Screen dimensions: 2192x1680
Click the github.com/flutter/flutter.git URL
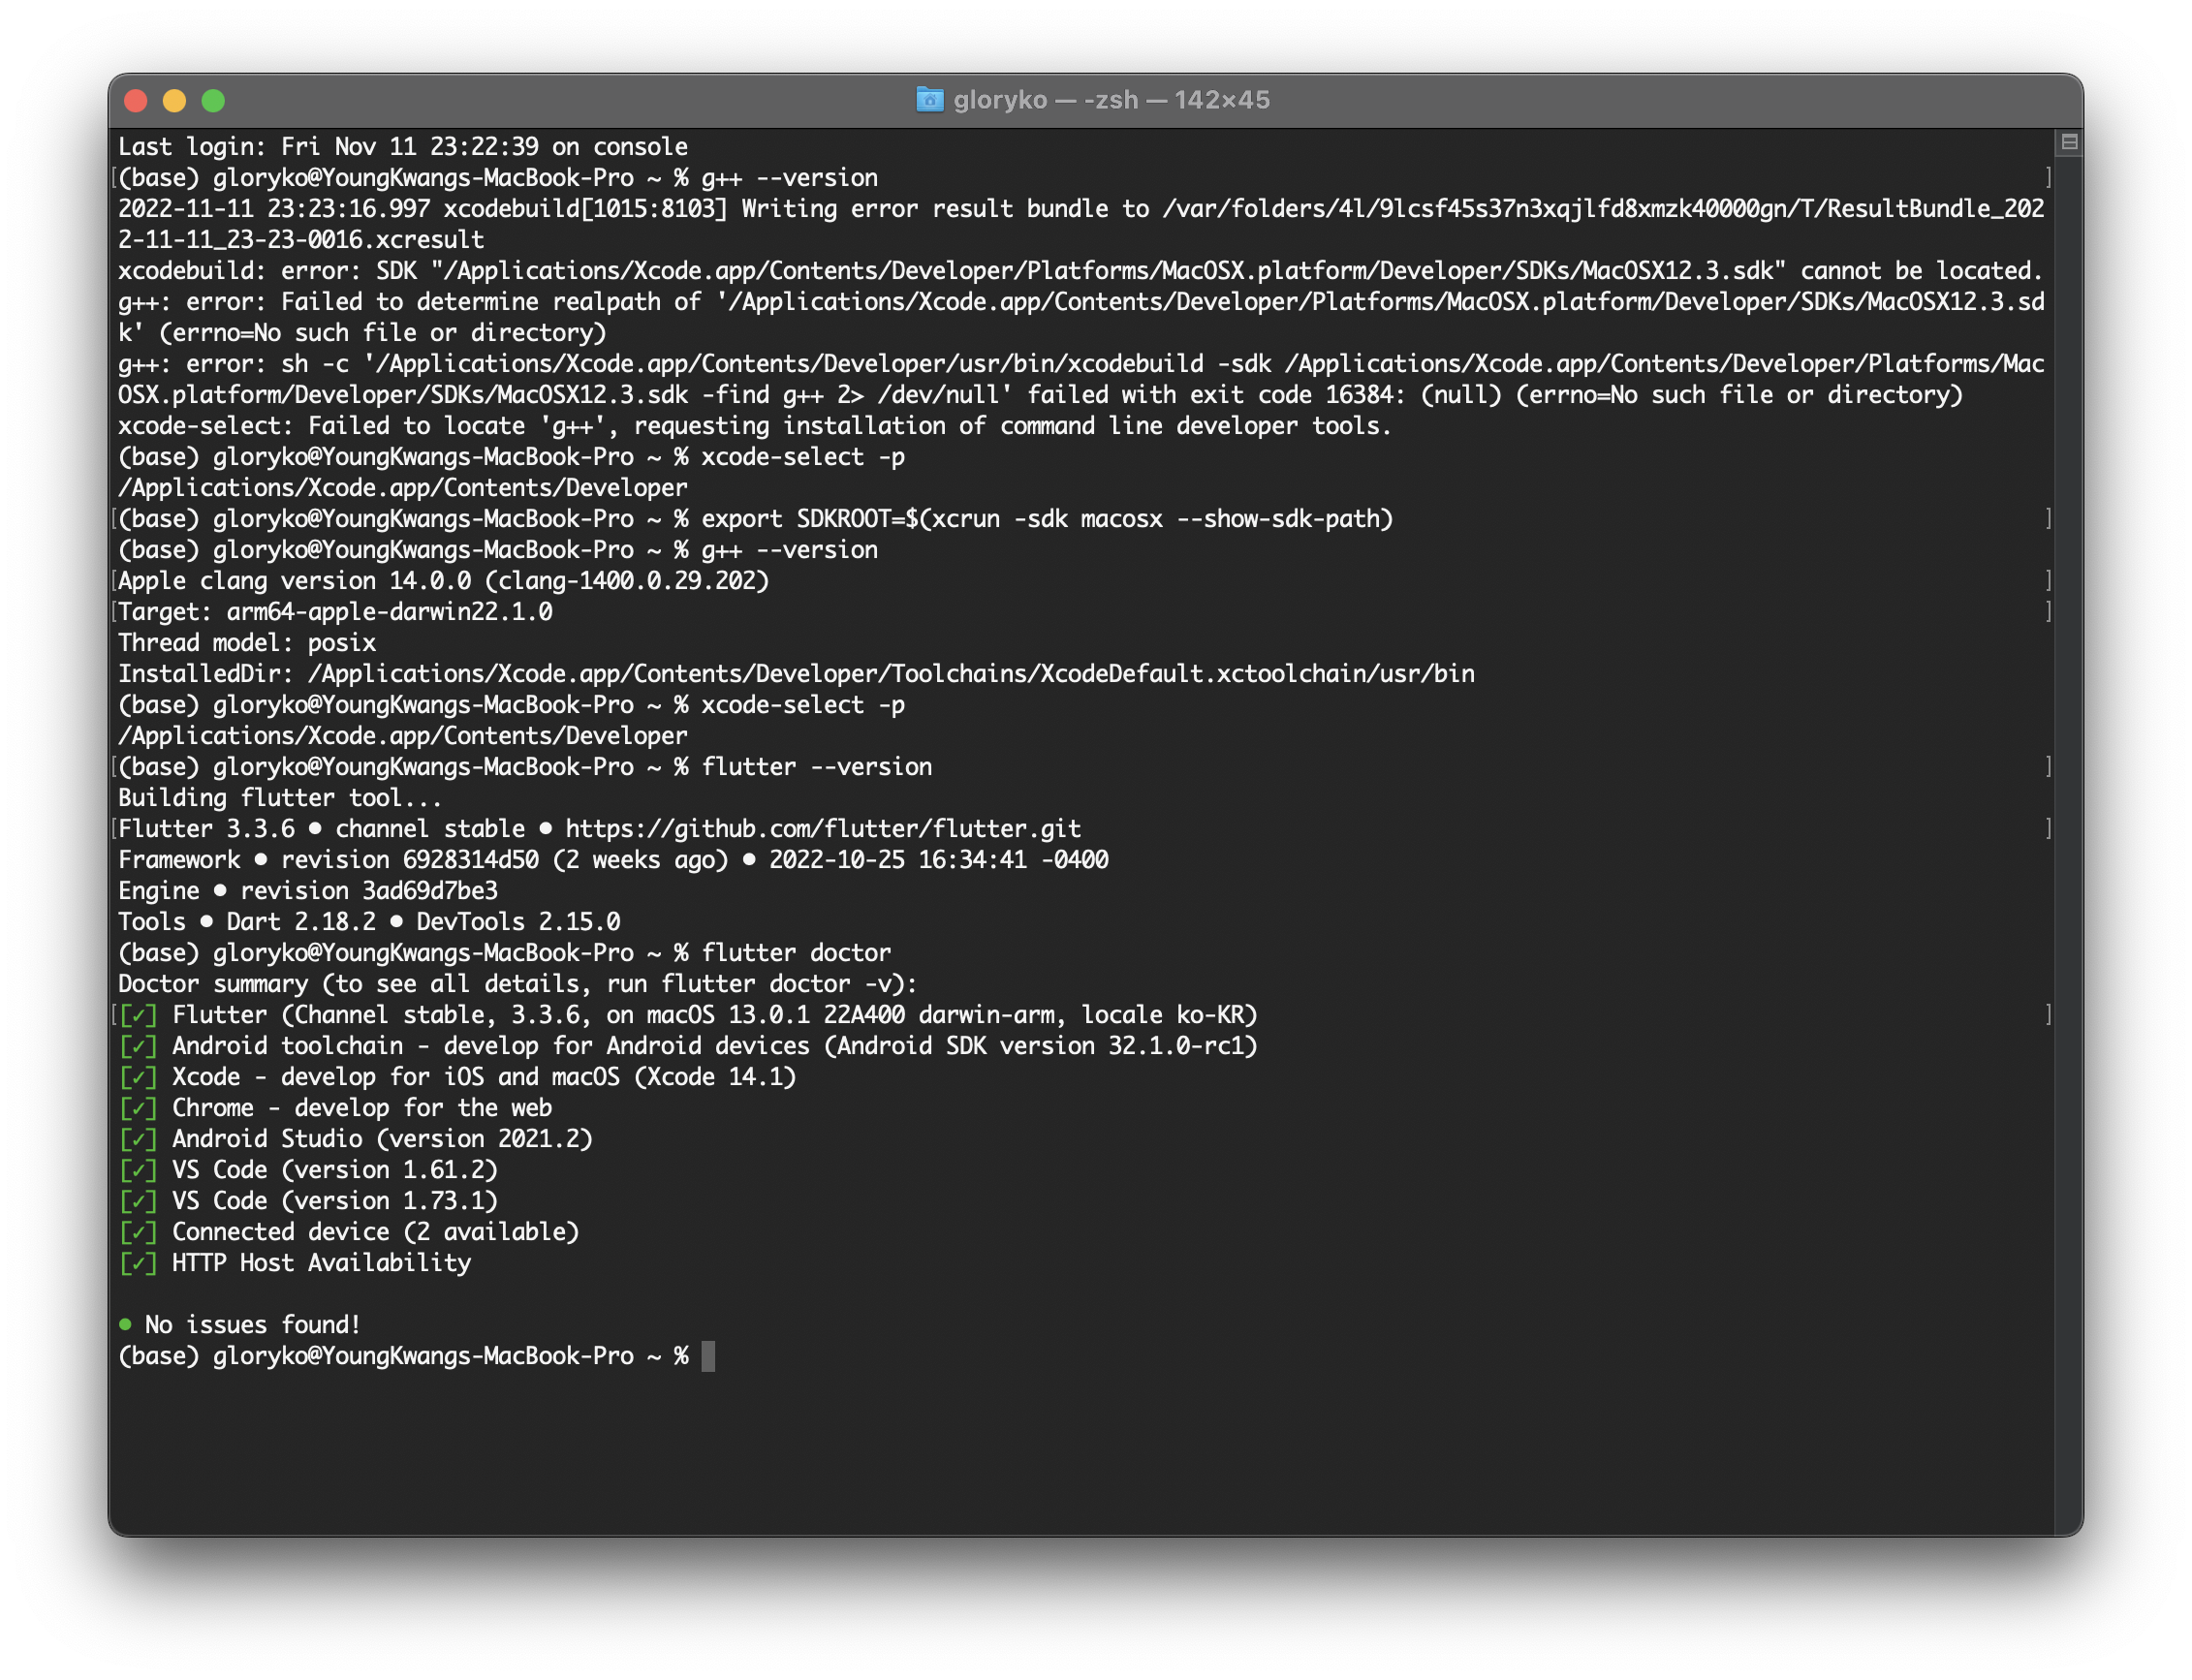pyautogui.click(x=822, y=829)
